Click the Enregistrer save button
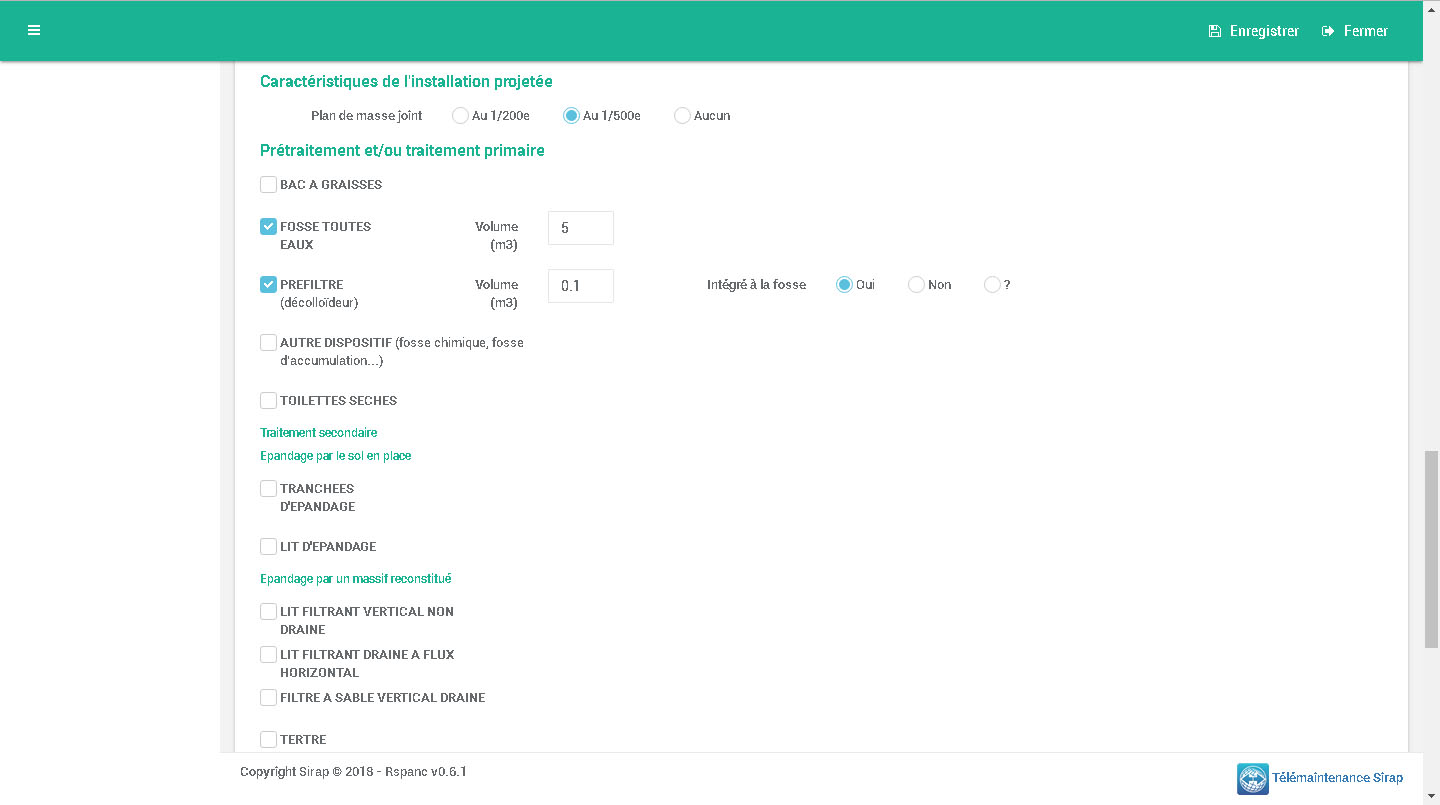This screenshot has height=805, width=1440. coord(1254,31)
